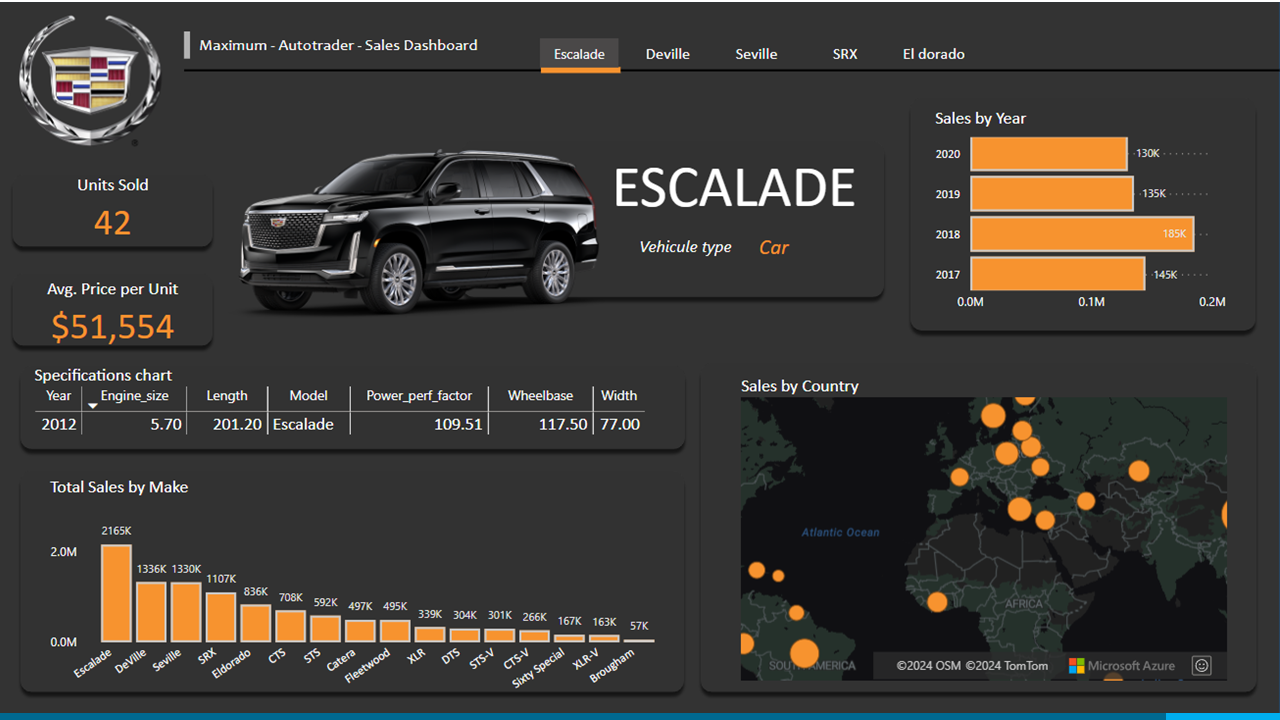Screen dimensions: 1280x720
Task: Sort table by the Engine_size arrow
Action: click(92, 404)
